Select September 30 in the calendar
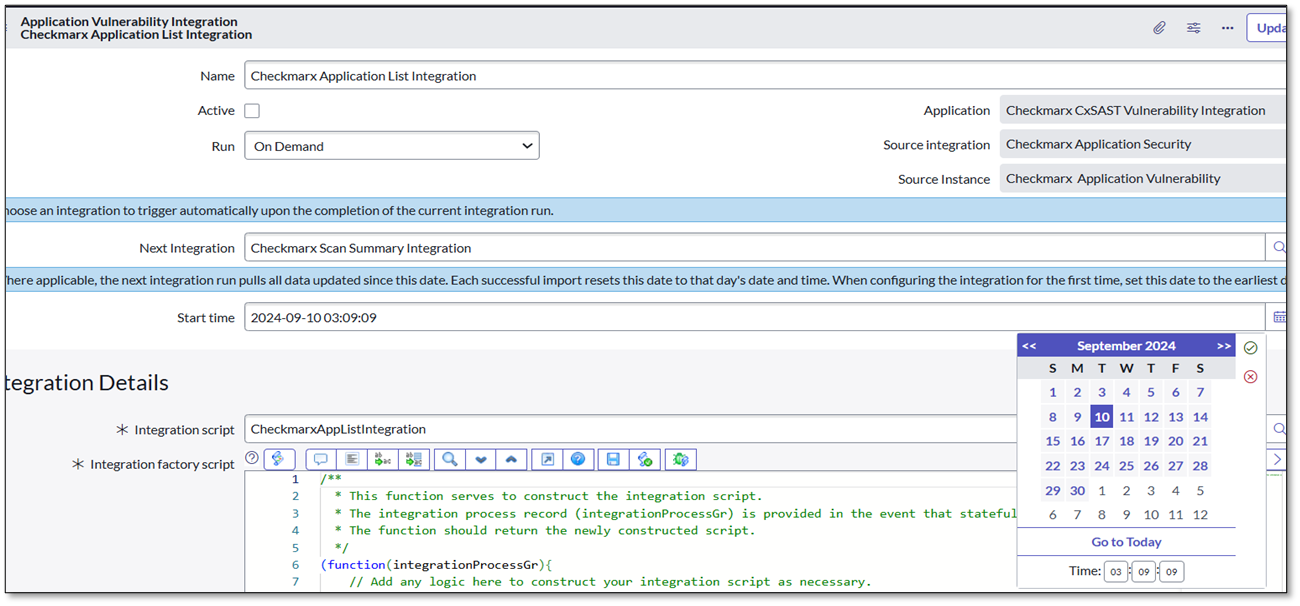The image size is (1300, 606). pyautogui.click(x=1077, y=490)
